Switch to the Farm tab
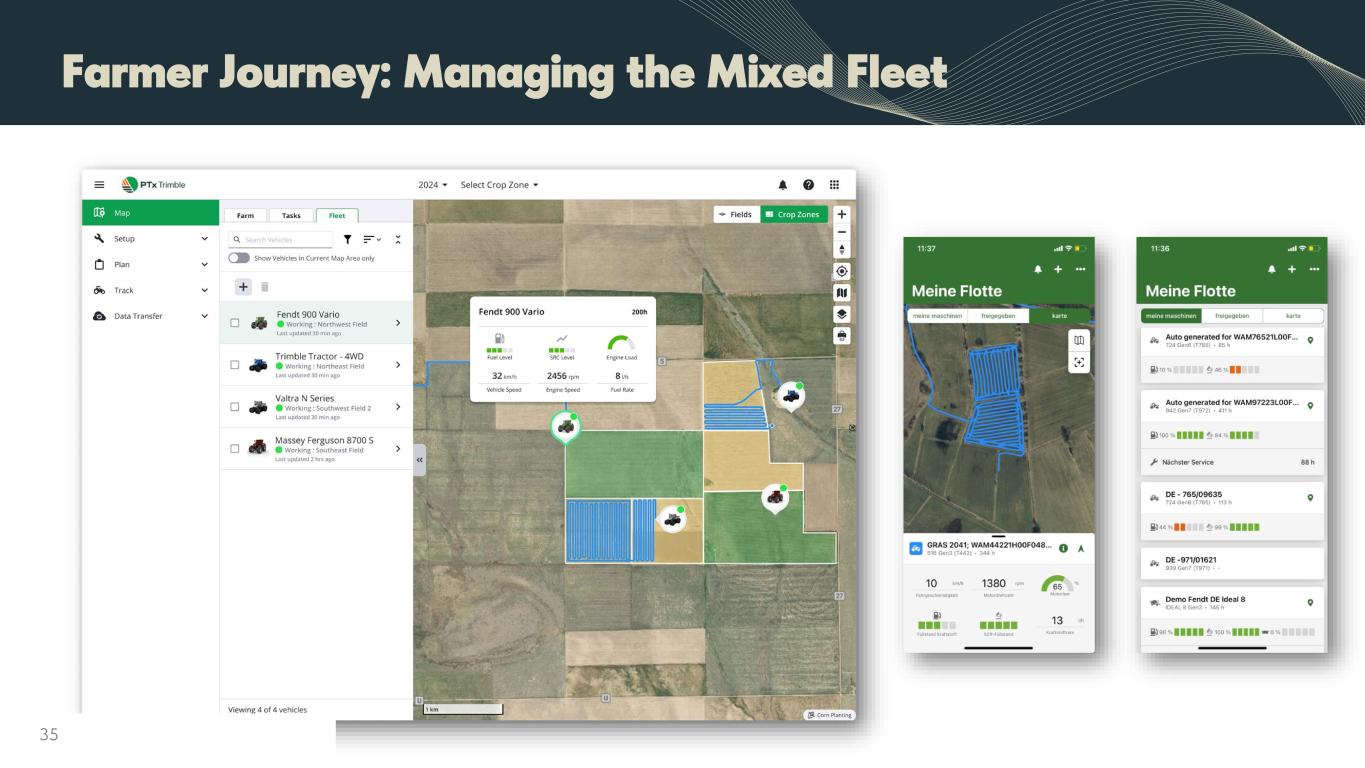This screenshot has height=768, width=1365. pyautogui.click(x=244, y=215)
